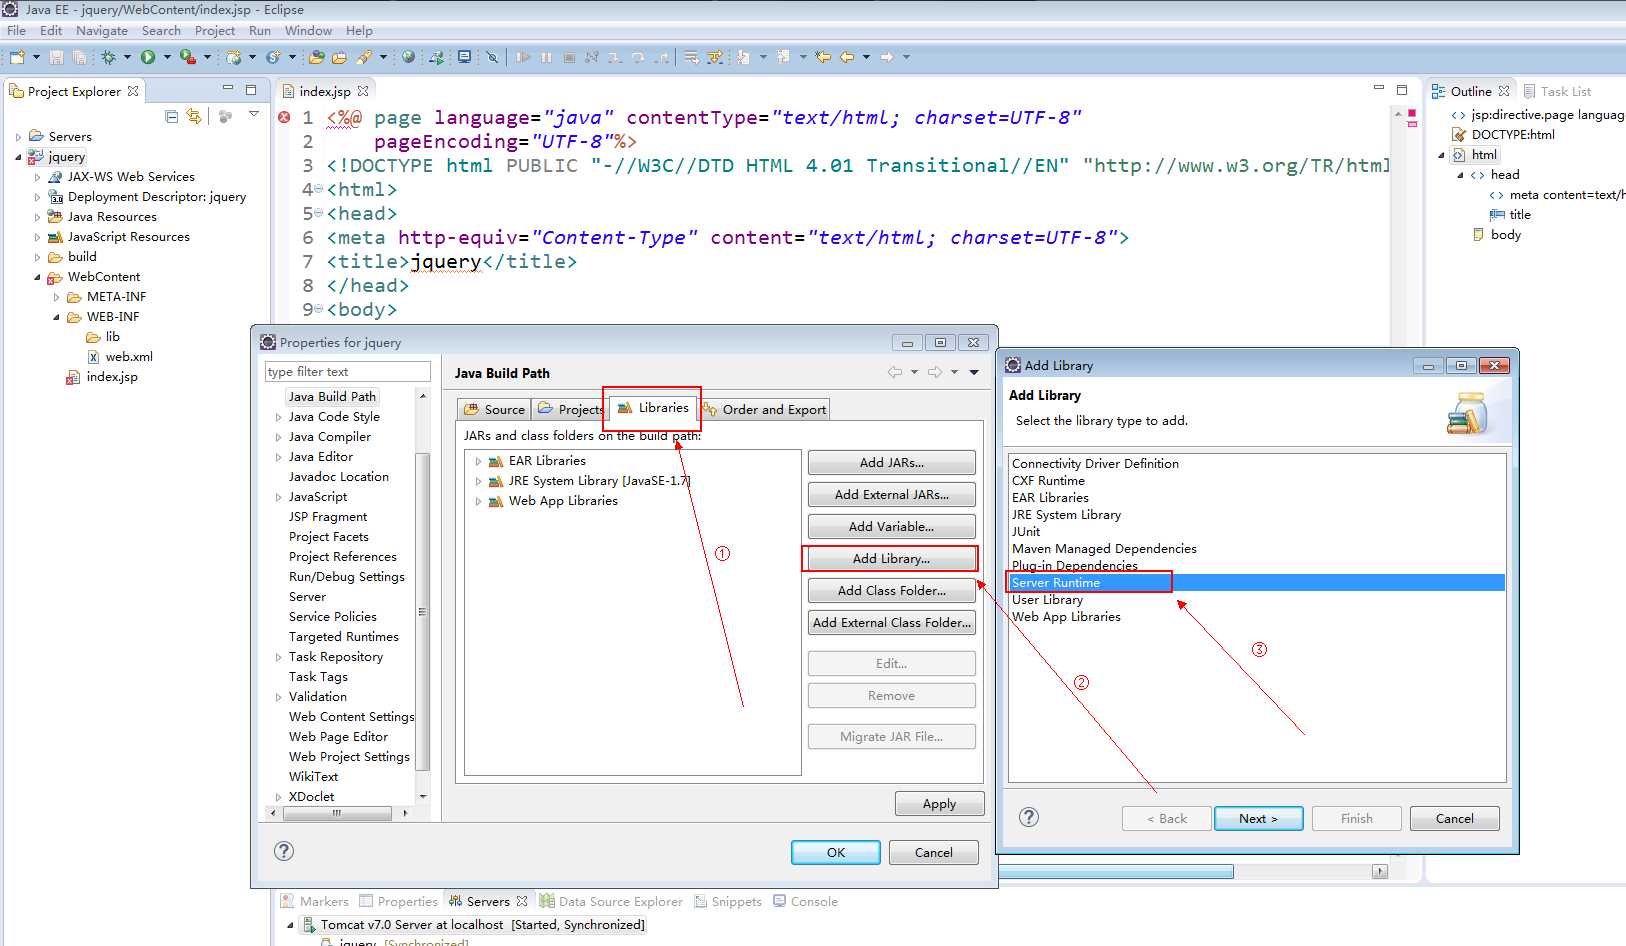Expand the META-INF folder
Screen dimensions: 1626x946
[57, 297]
